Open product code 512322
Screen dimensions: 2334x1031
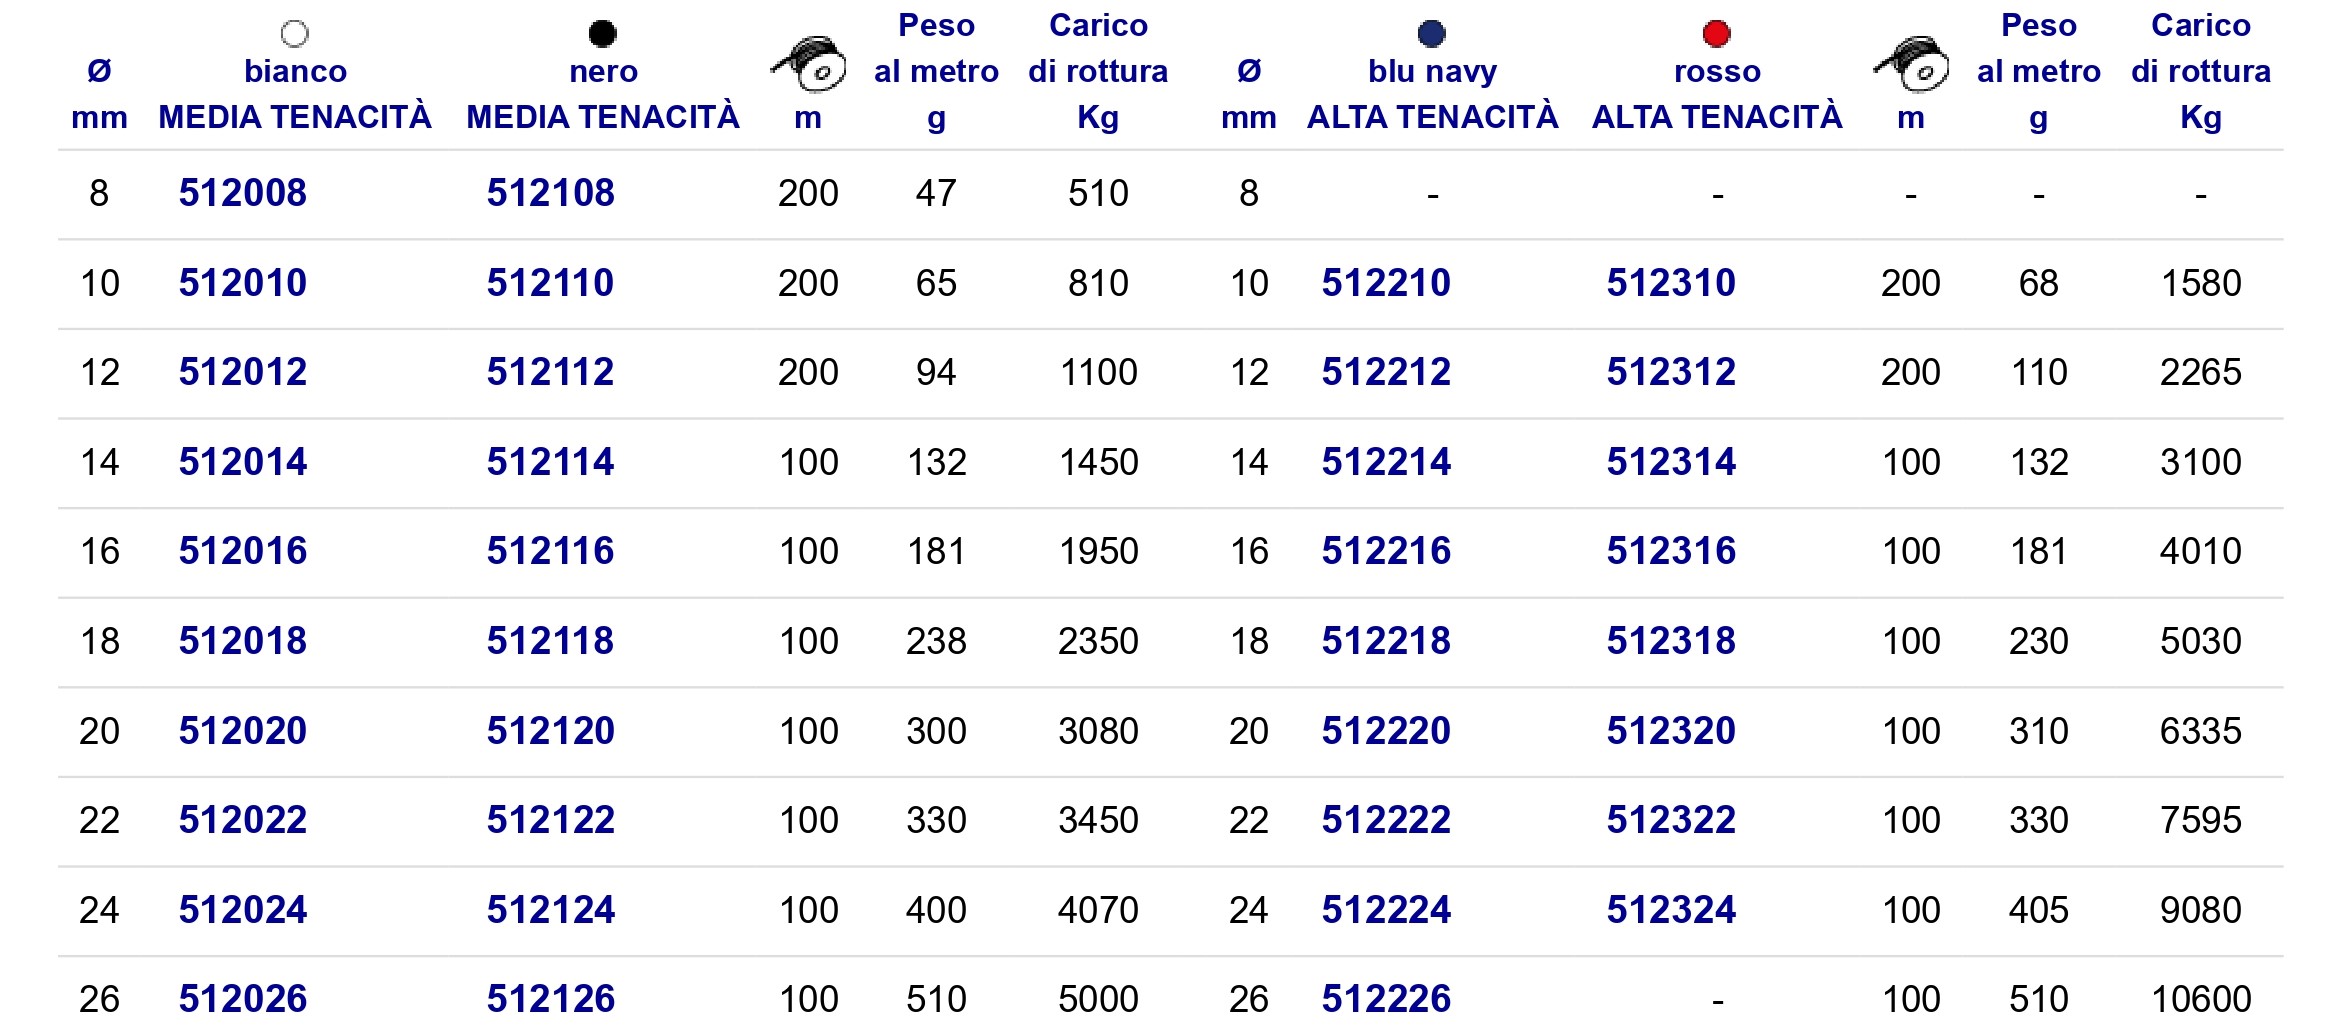tap(1672, 820)
